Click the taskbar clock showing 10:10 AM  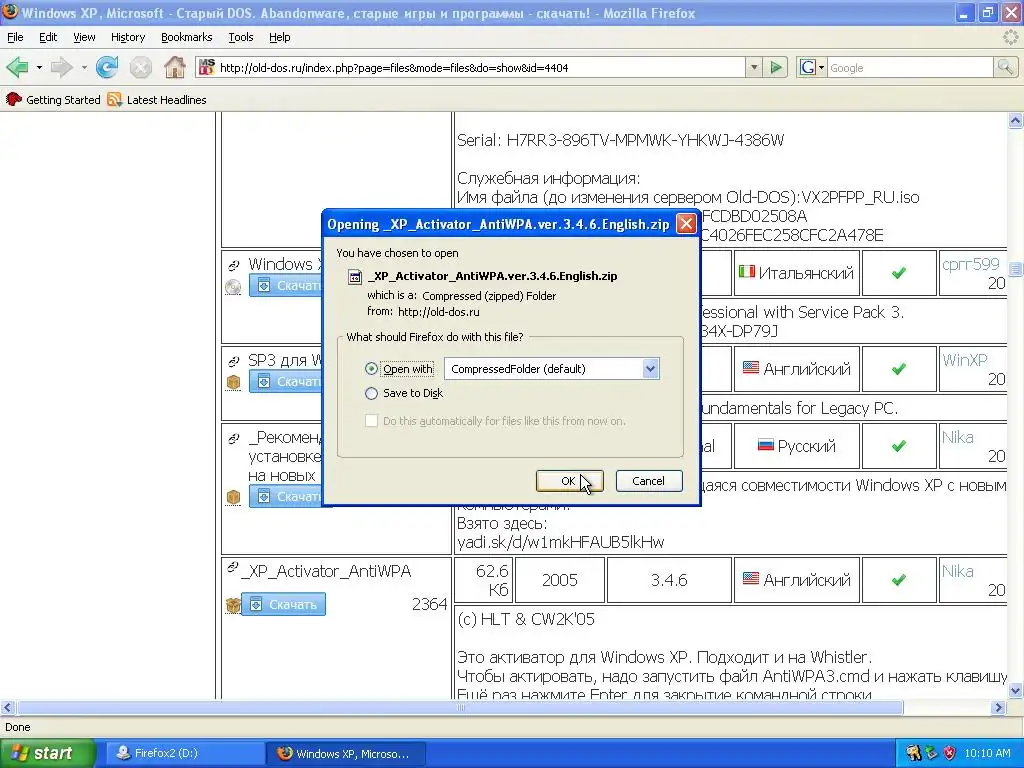click(987, 753)
